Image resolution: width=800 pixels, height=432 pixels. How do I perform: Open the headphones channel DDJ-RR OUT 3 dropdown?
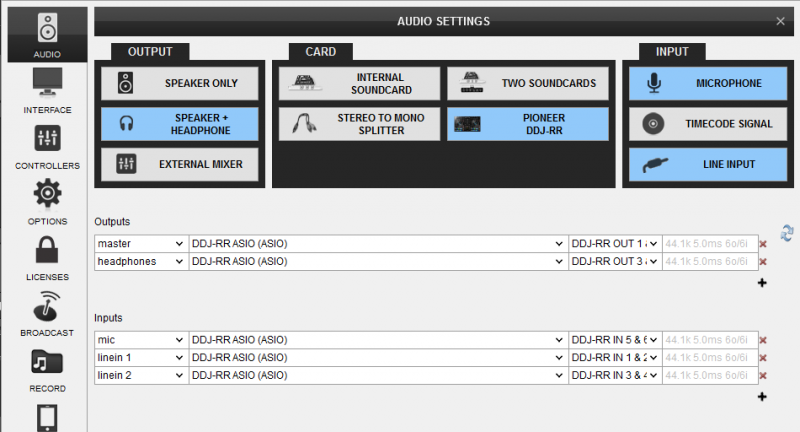tap(614, 262)
